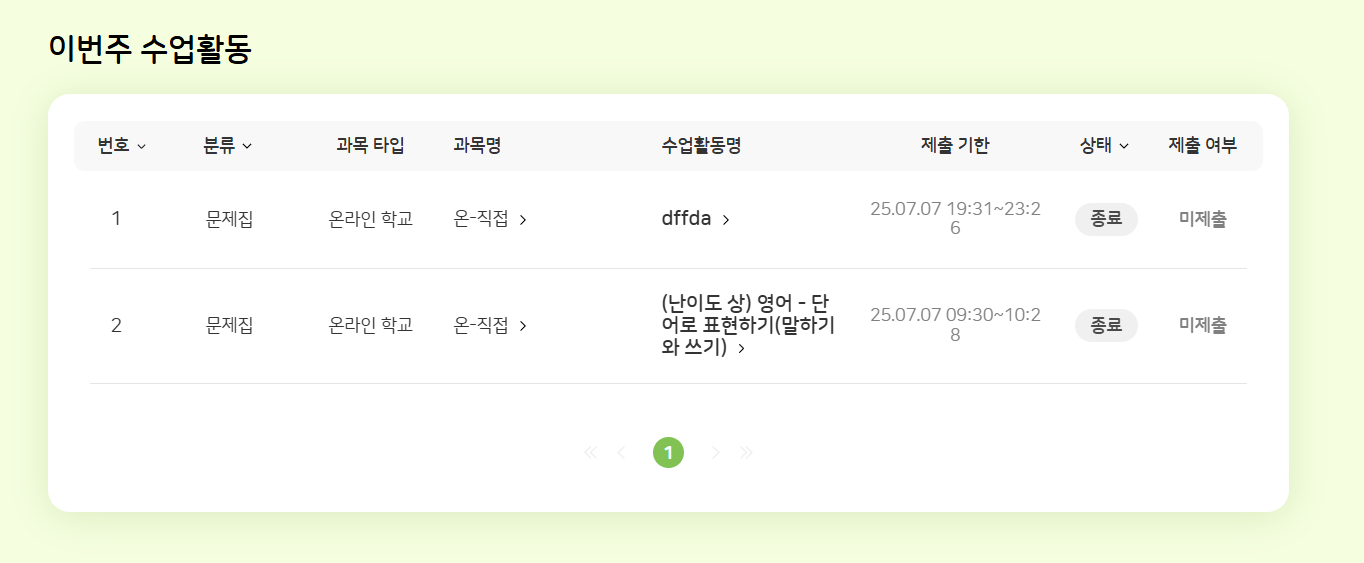Image resolution: width=1364 pixels, height=563 pixels.
Task: Click the previous page arrow
Action: click(621, 453)
